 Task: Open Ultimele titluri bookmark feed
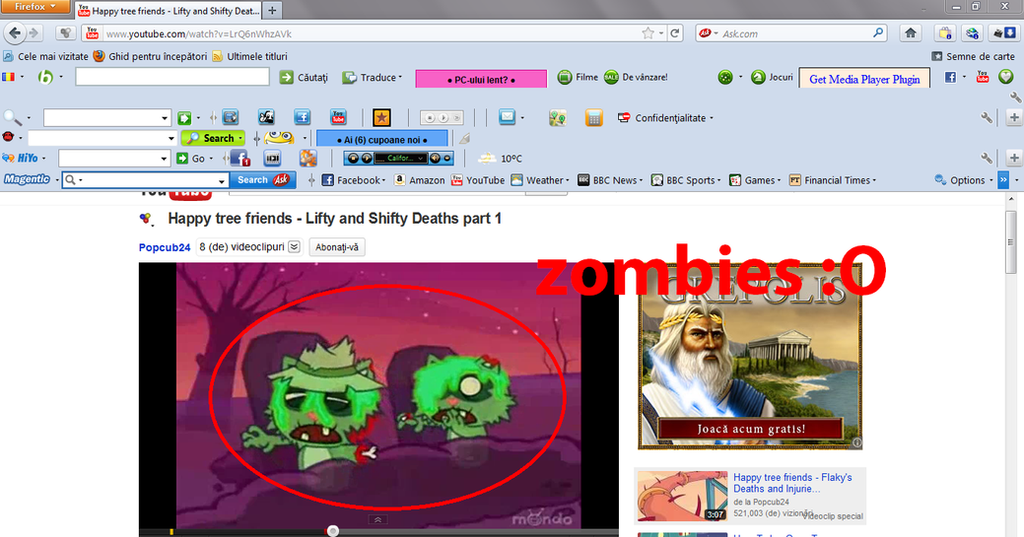tap(249, 56)
